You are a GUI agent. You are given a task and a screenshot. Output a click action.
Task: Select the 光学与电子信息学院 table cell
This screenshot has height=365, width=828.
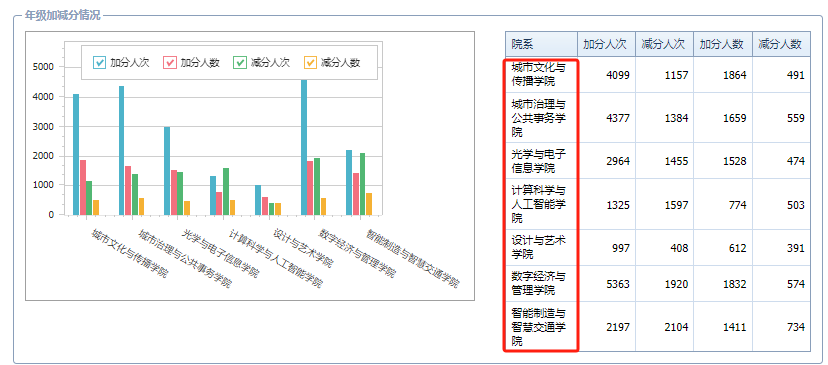click(541, 161)
